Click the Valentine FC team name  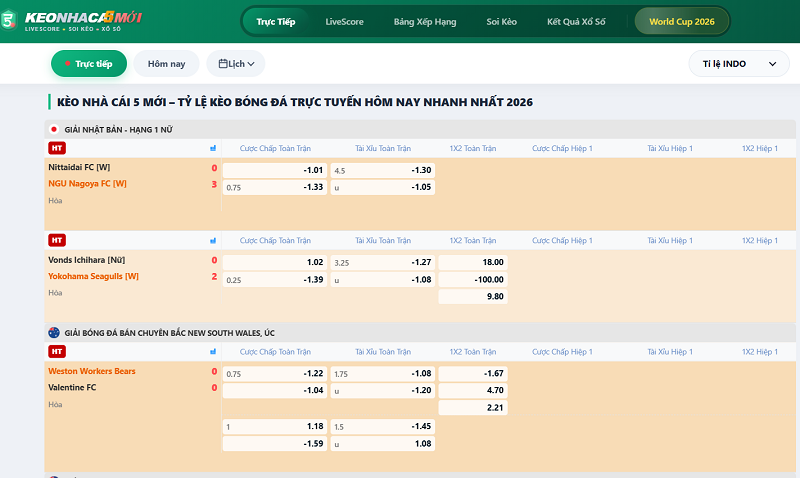tap(72, 388)
